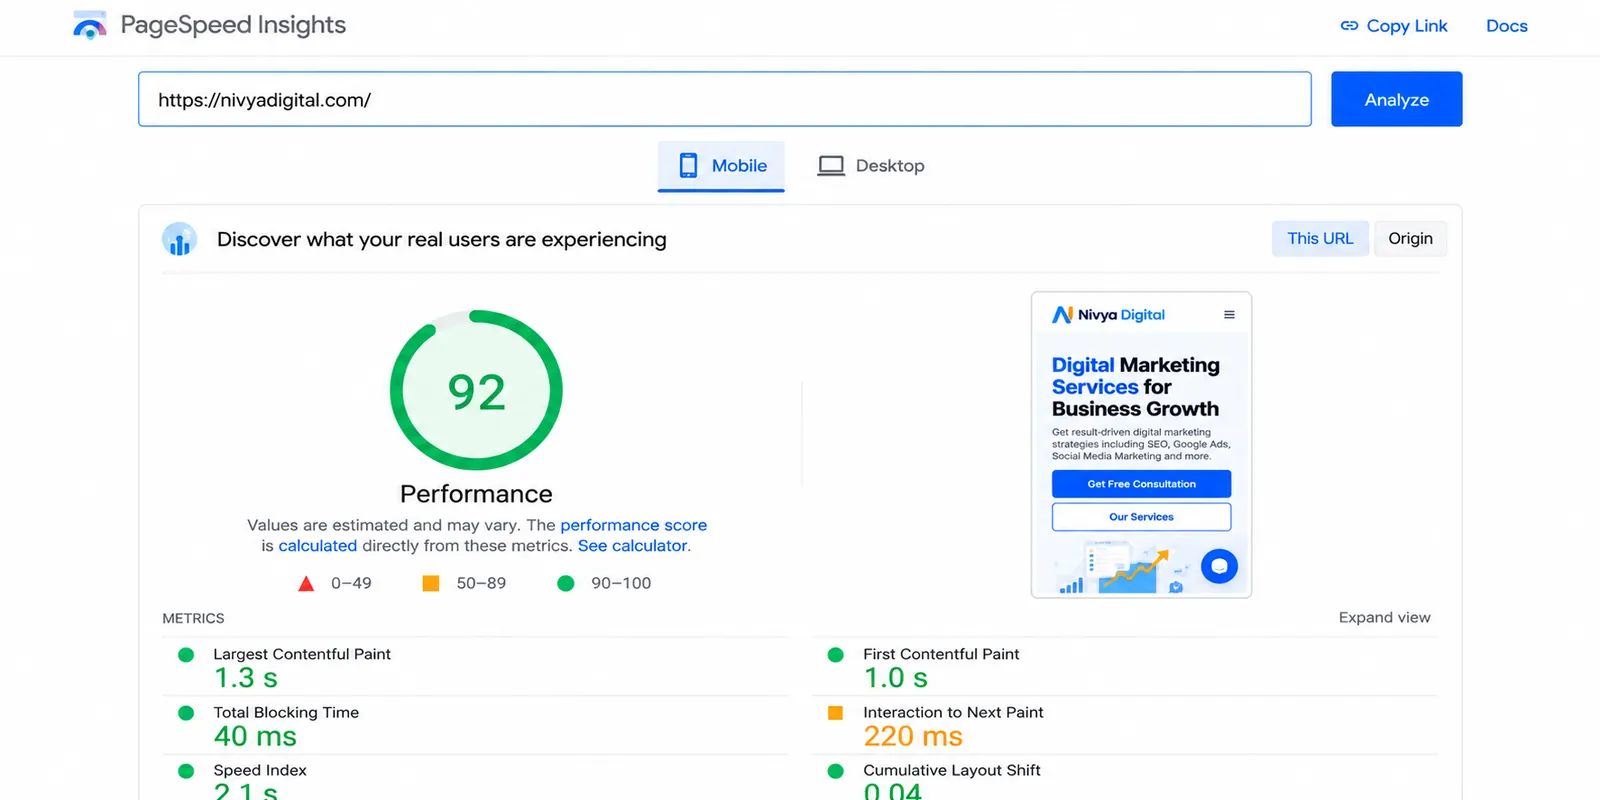Click the Copy Link chain icon
1600x800 pixels.
pyautogui.click(x=1349, y=26)
